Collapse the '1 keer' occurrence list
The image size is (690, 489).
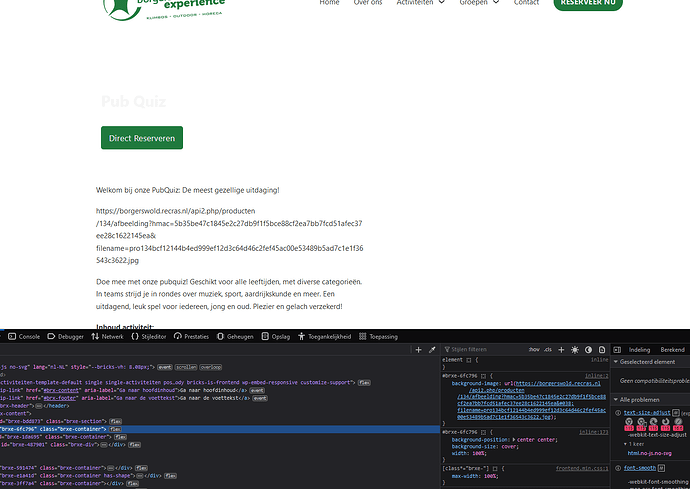[x=626, y=444]
